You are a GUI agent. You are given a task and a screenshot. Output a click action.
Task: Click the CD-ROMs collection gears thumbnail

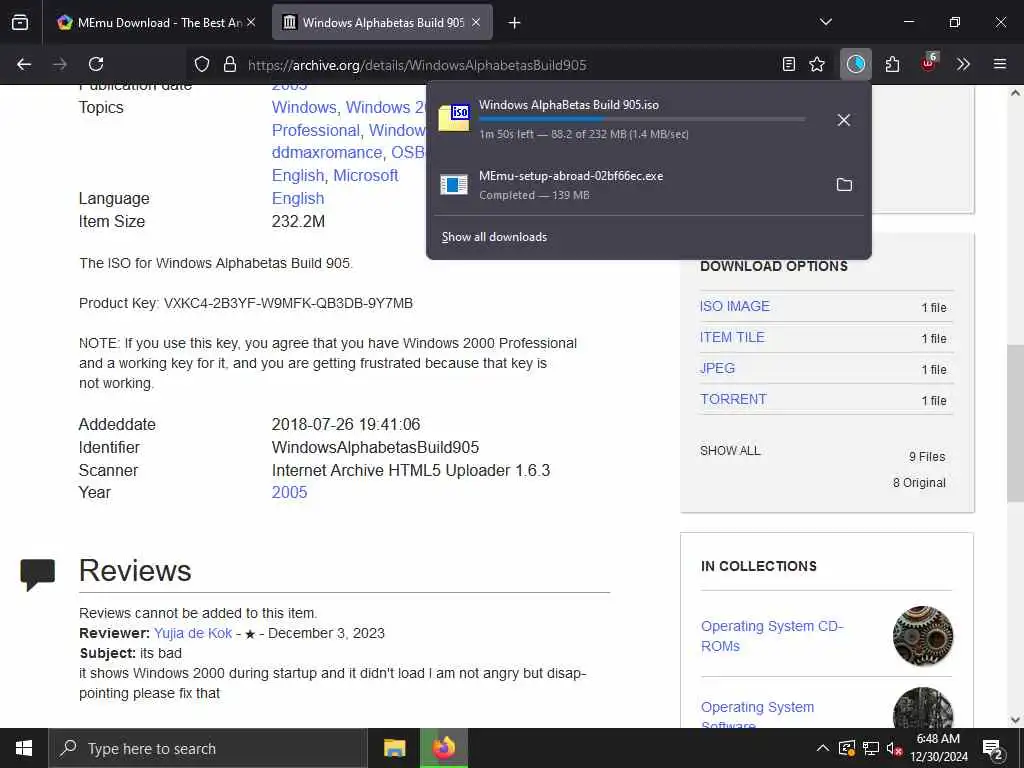point(923,635)
